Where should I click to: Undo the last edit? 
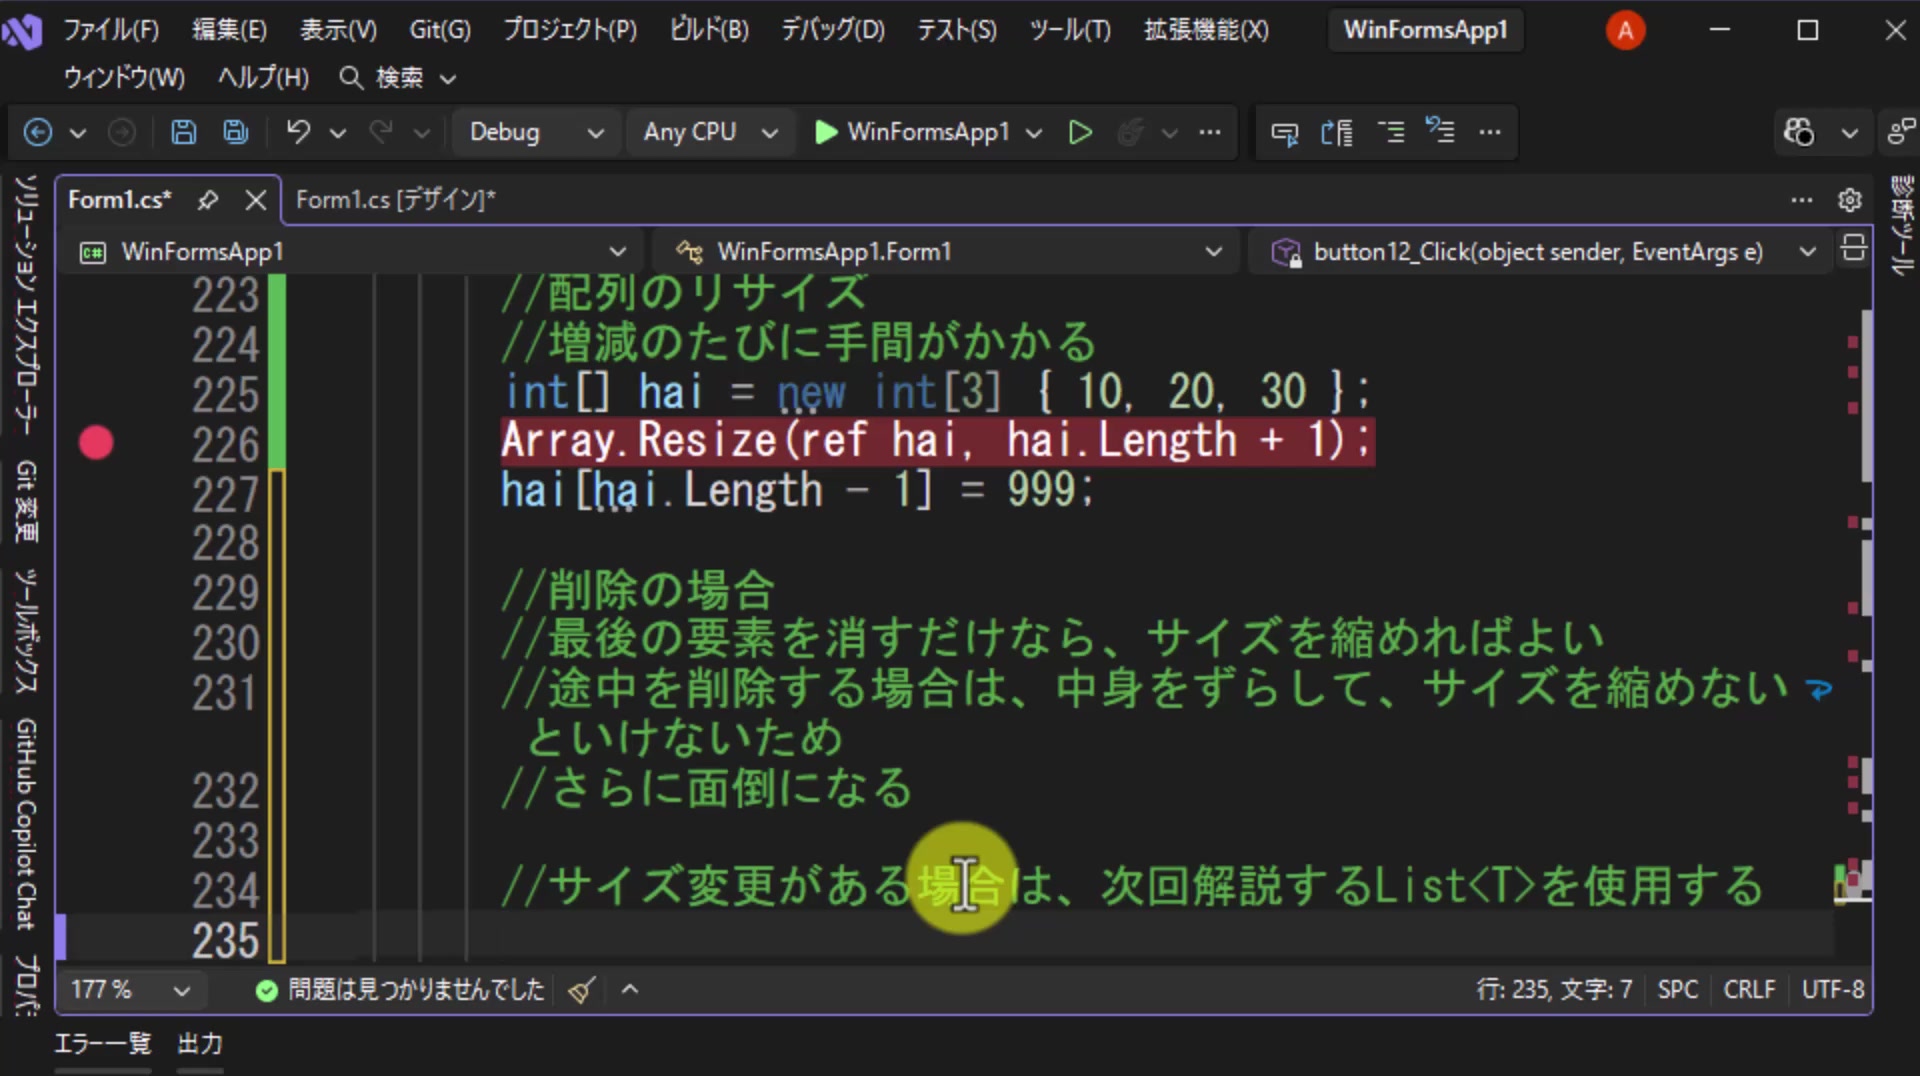point(298,132)
